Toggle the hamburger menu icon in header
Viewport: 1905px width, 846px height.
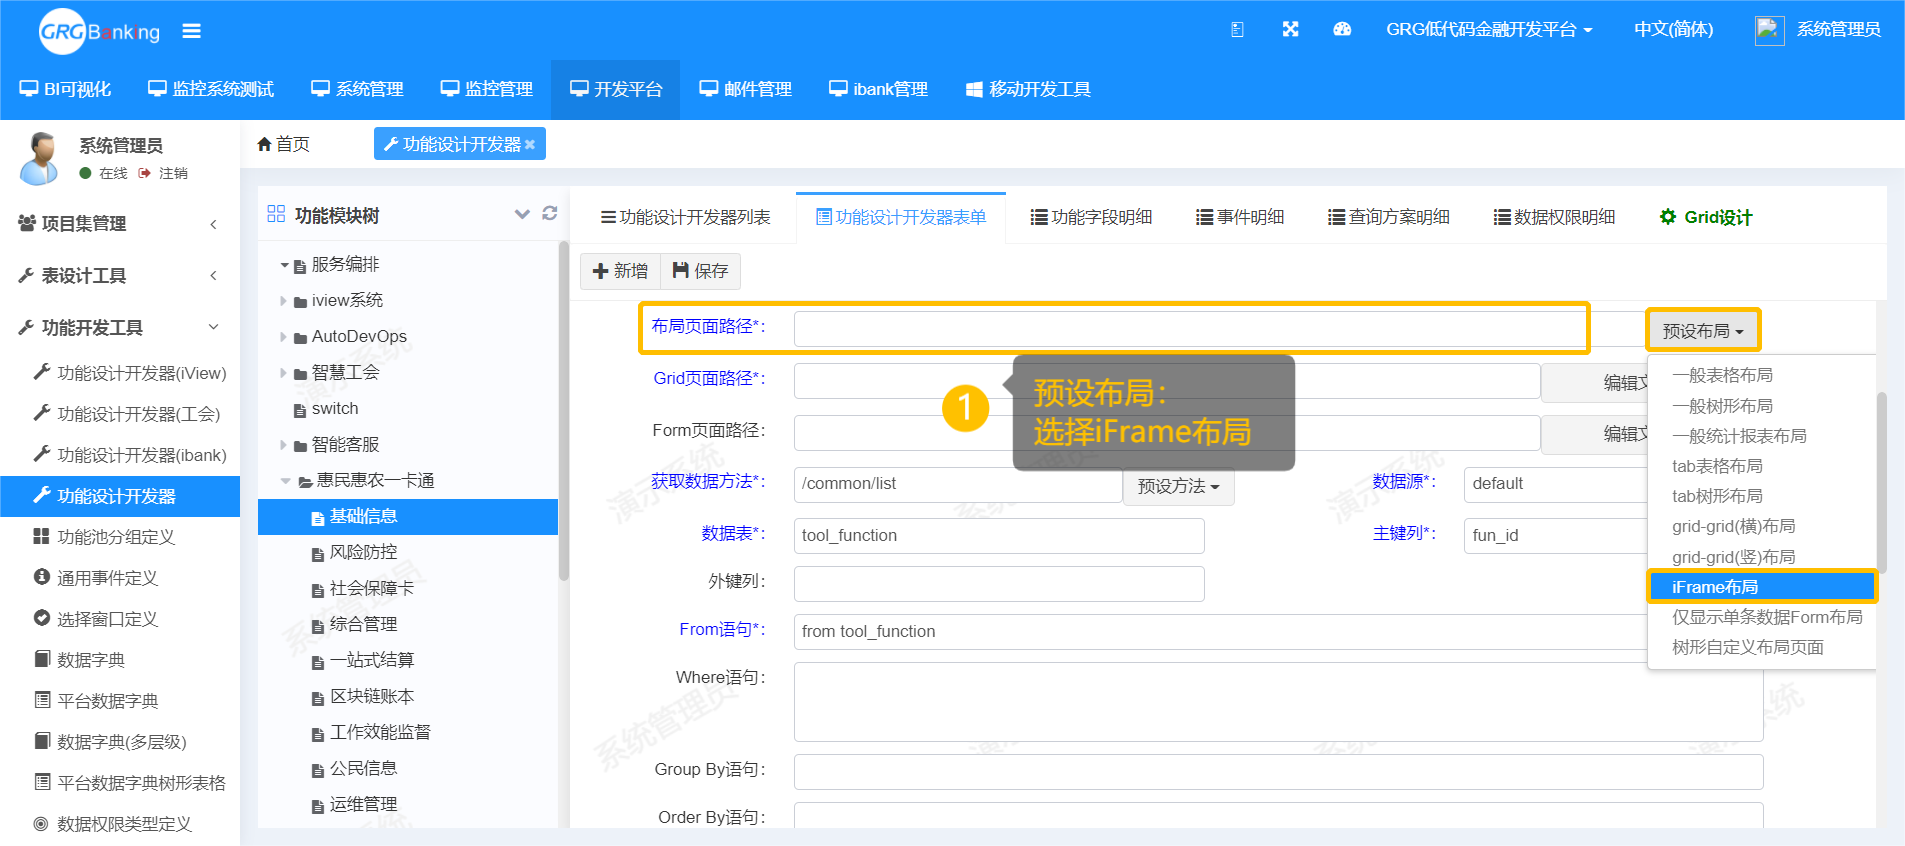coord(191,31)
